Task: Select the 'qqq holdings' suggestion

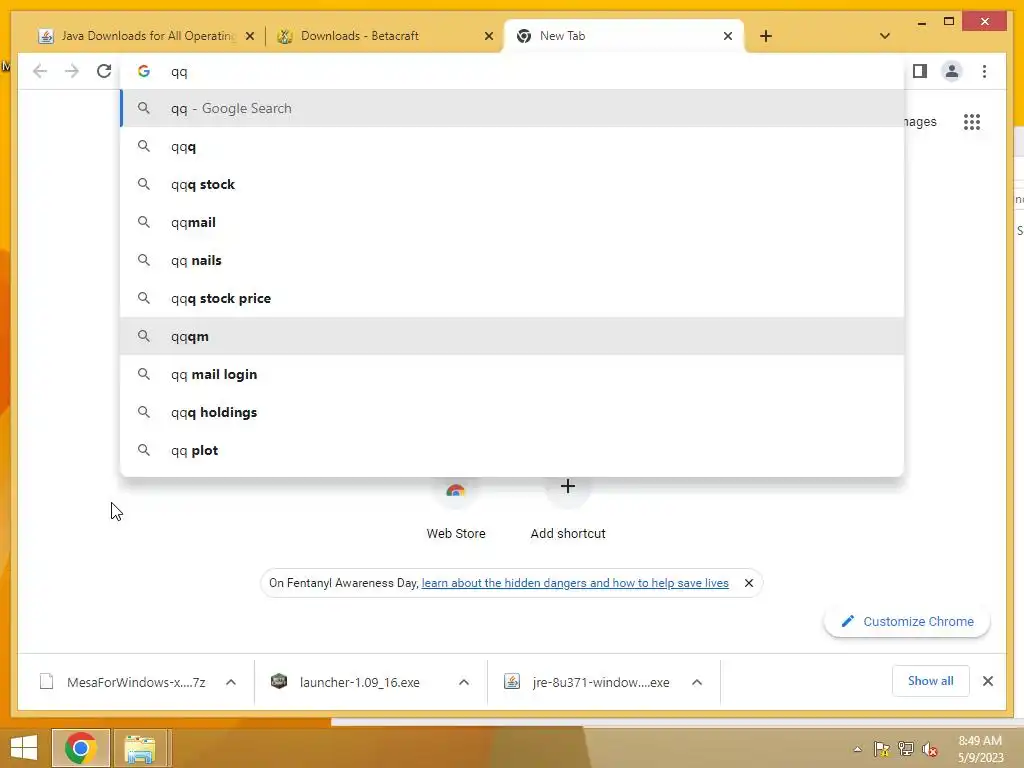Action: tap(512, 412)
